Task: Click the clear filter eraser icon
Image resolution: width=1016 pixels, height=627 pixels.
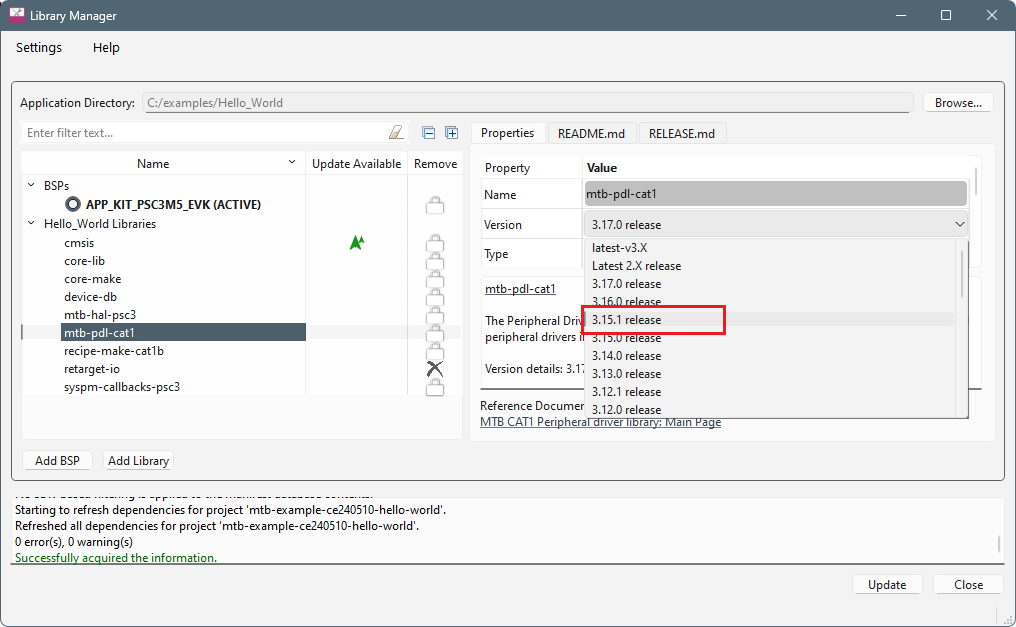Action: point(396,133)
